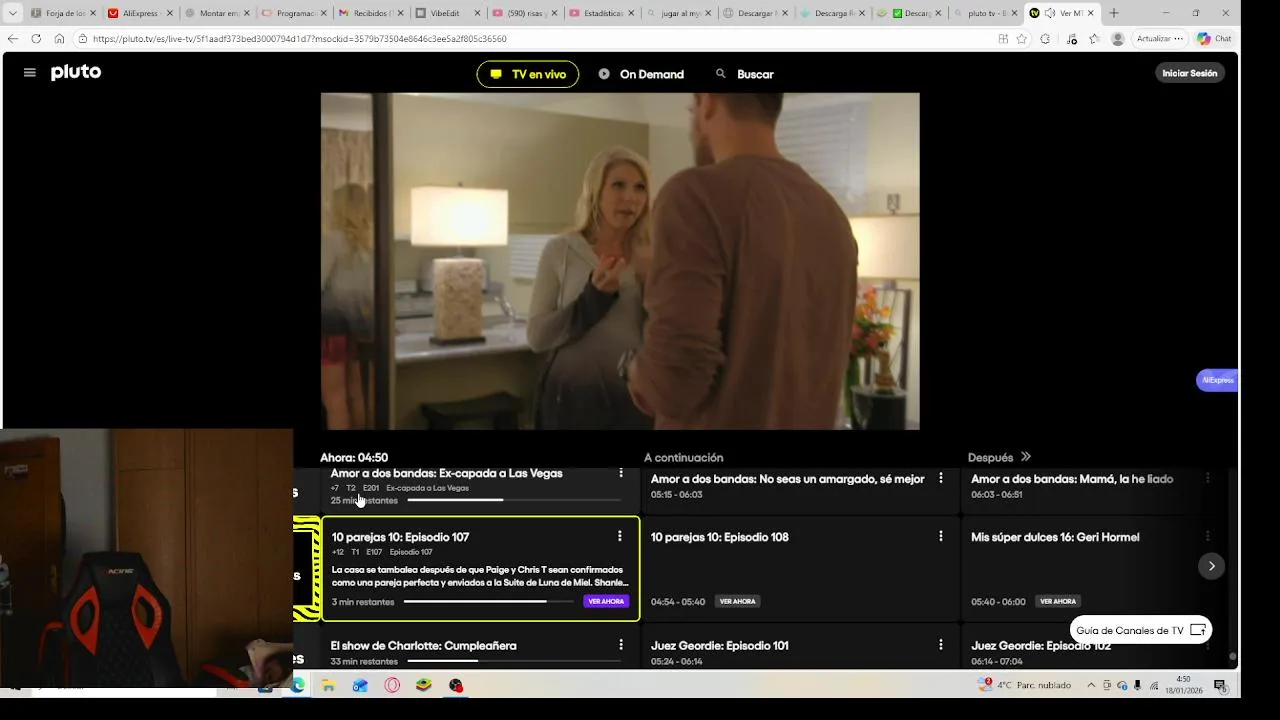Open the taskbar weather widget
Image resolution: width=1280 pixels, height=720 pixels.
[x=1025, y=685]
